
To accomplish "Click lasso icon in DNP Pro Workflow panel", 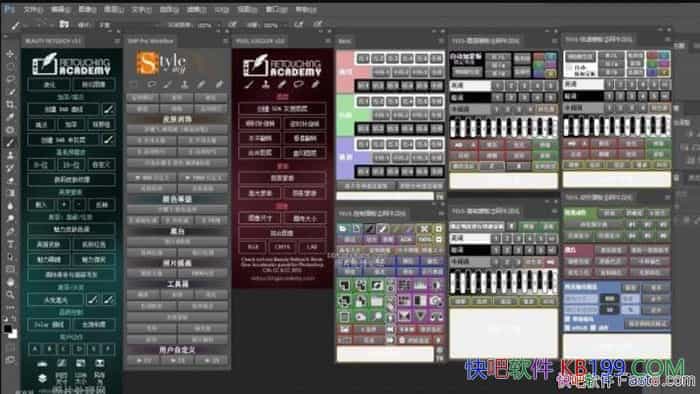I will pyautogui.click(x=151, y=84).
